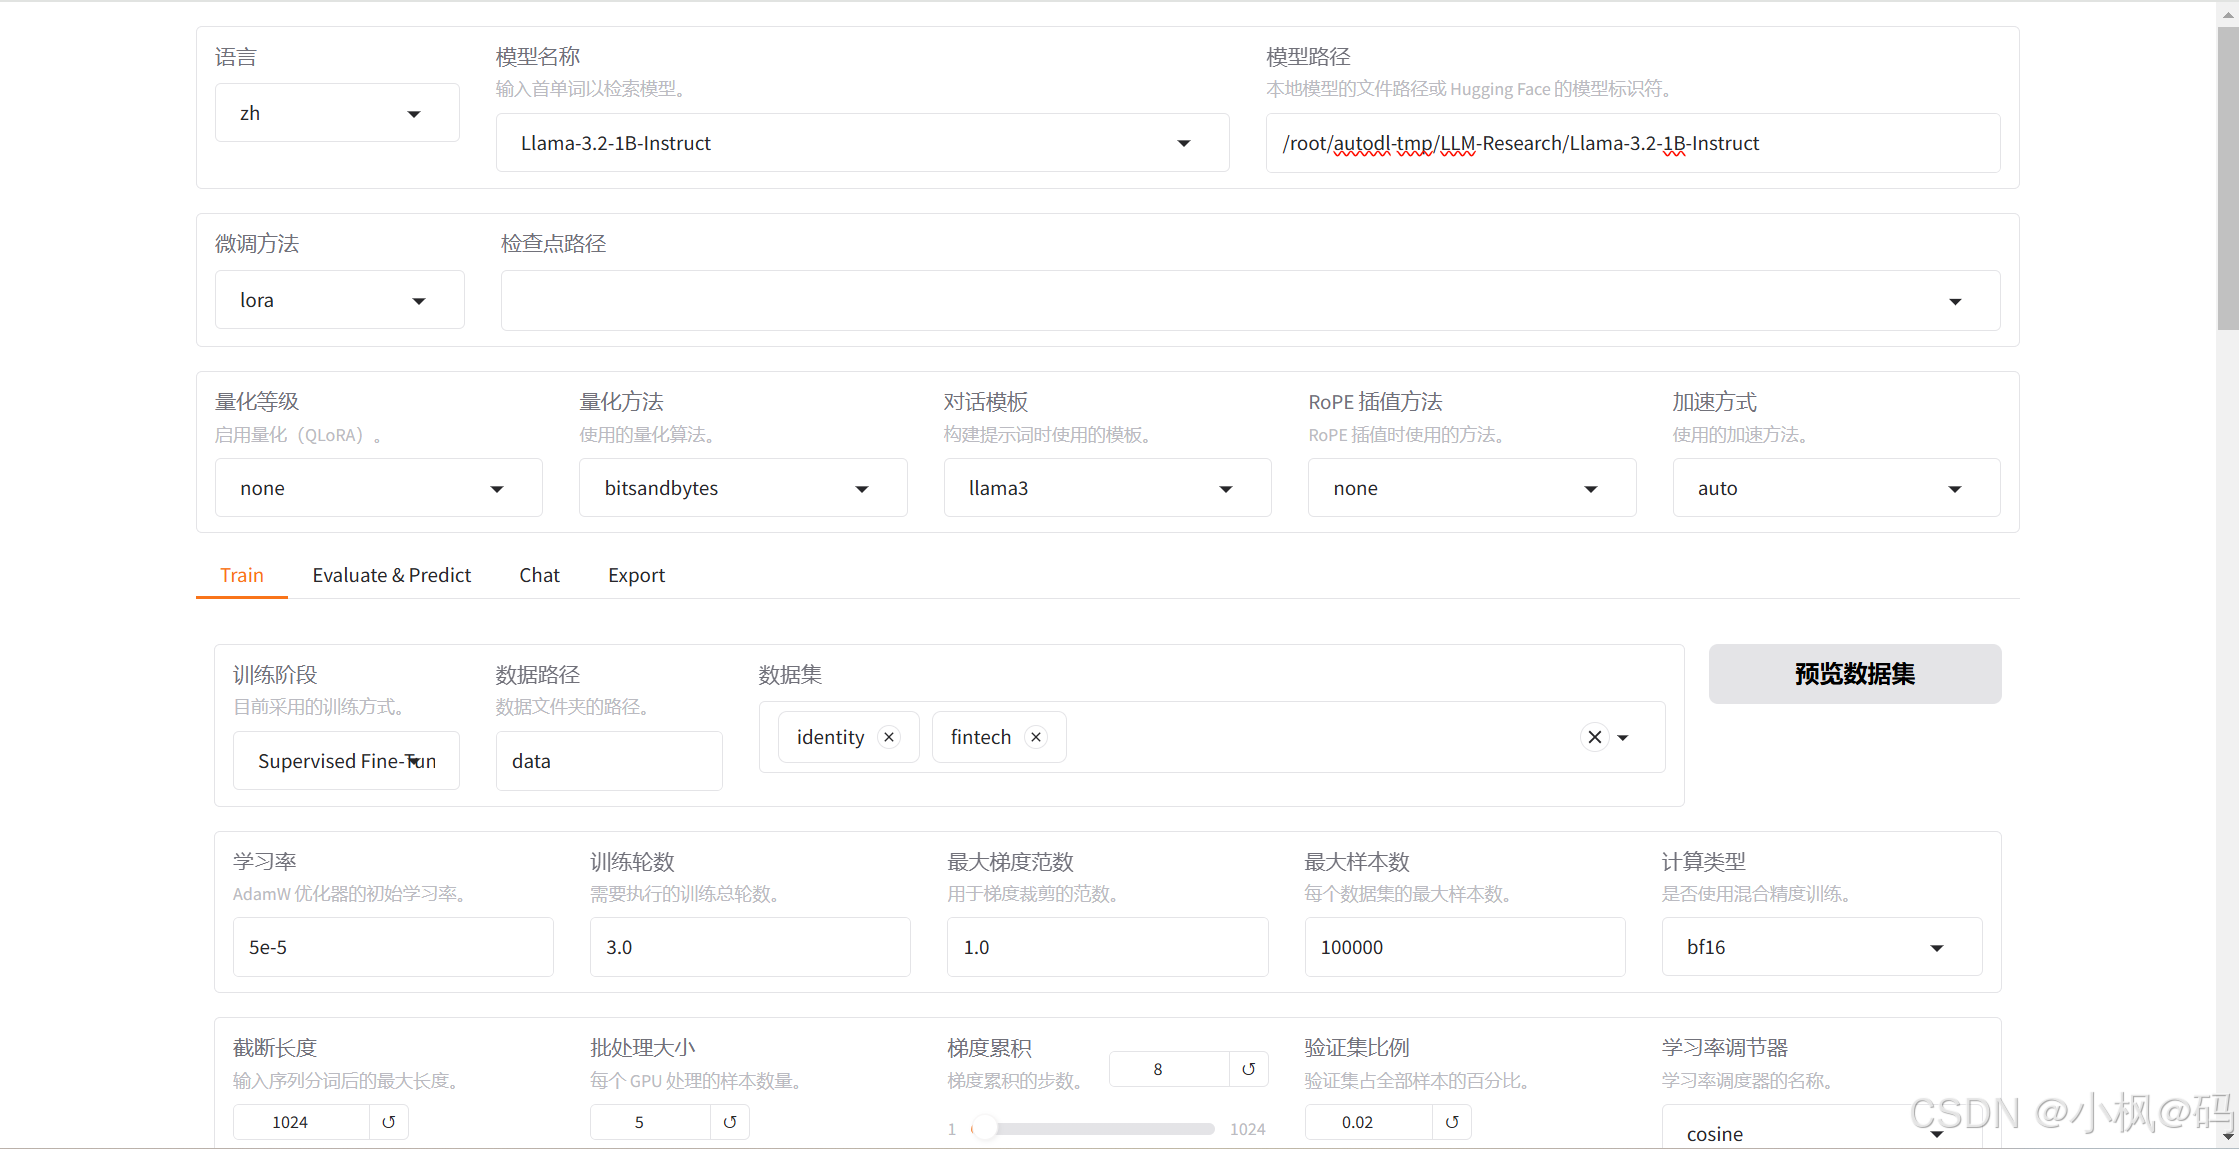Click the 截断长度 1024 number field

coord(302,1122)
